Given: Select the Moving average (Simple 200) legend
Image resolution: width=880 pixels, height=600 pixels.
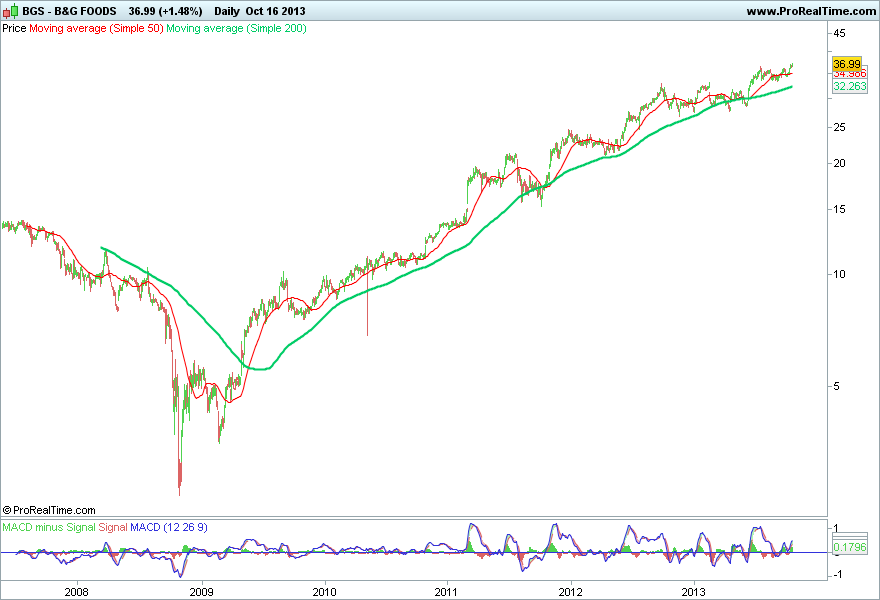Looking at the screenshot, I should point(236,28).
